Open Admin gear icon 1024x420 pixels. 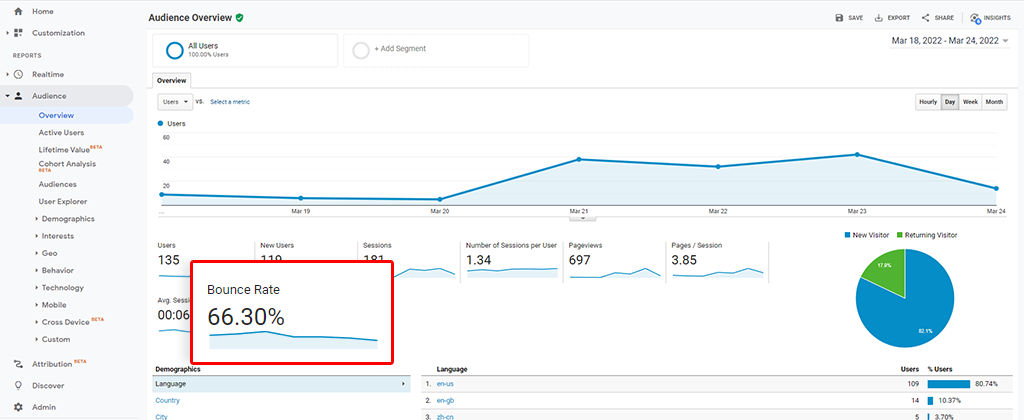[18, 407]
